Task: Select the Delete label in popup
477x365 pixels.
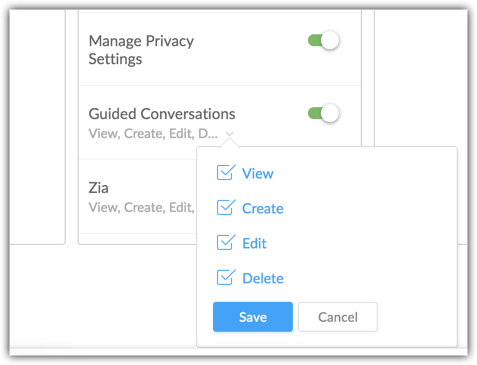Action: [263, 278]
